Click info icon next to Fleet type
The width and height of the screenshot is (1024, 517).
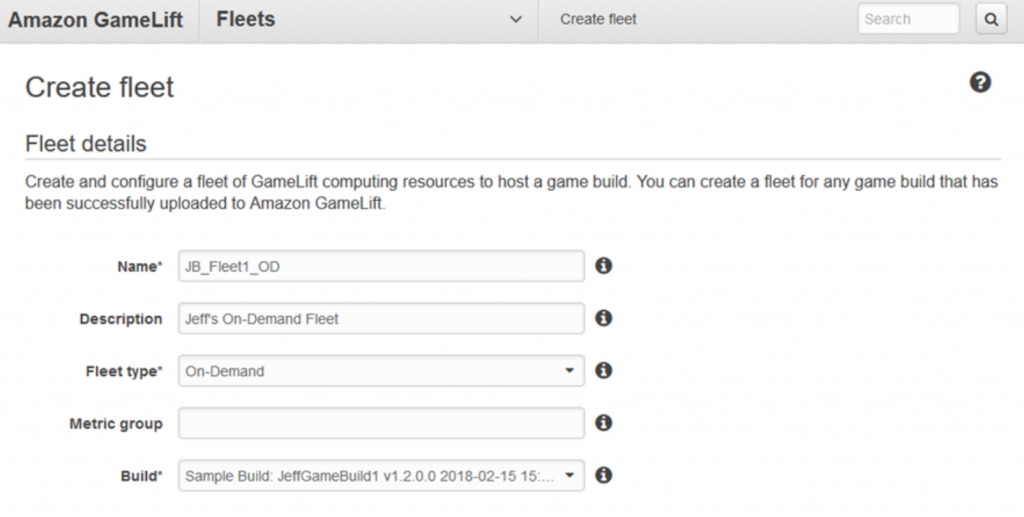point(603,370)
